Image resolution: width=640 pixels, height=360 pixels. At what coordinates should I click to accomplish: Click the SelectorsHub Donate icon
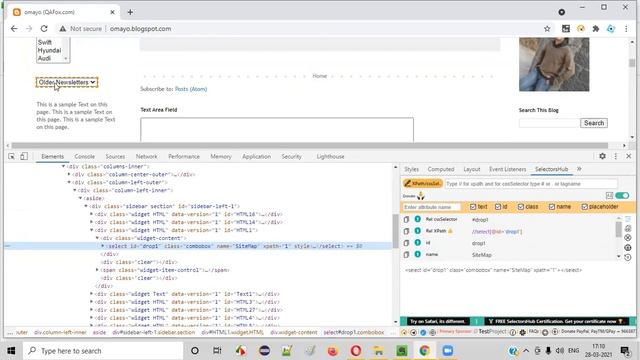[x=421, y=196]
